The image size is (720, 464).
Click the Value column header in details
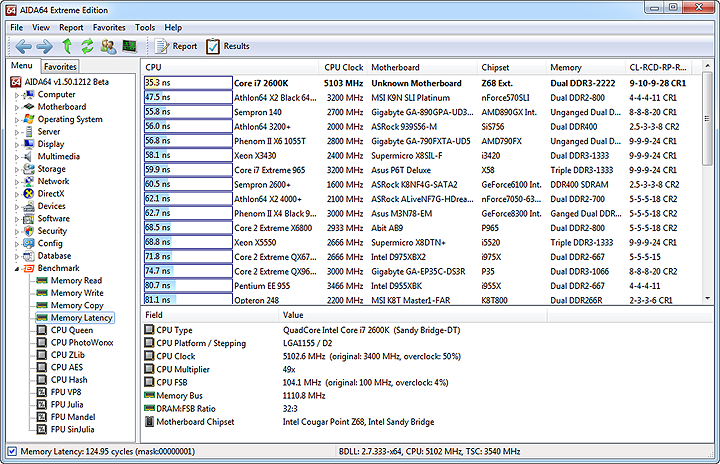tap(412, 315)
